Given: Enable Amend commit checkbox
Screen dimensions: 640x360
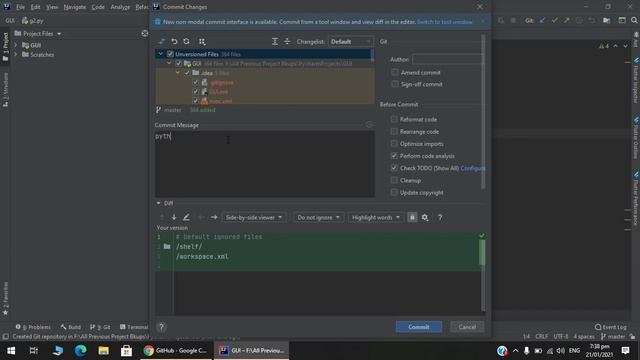Looking at the screenshot, I should [x=395, y=72].
